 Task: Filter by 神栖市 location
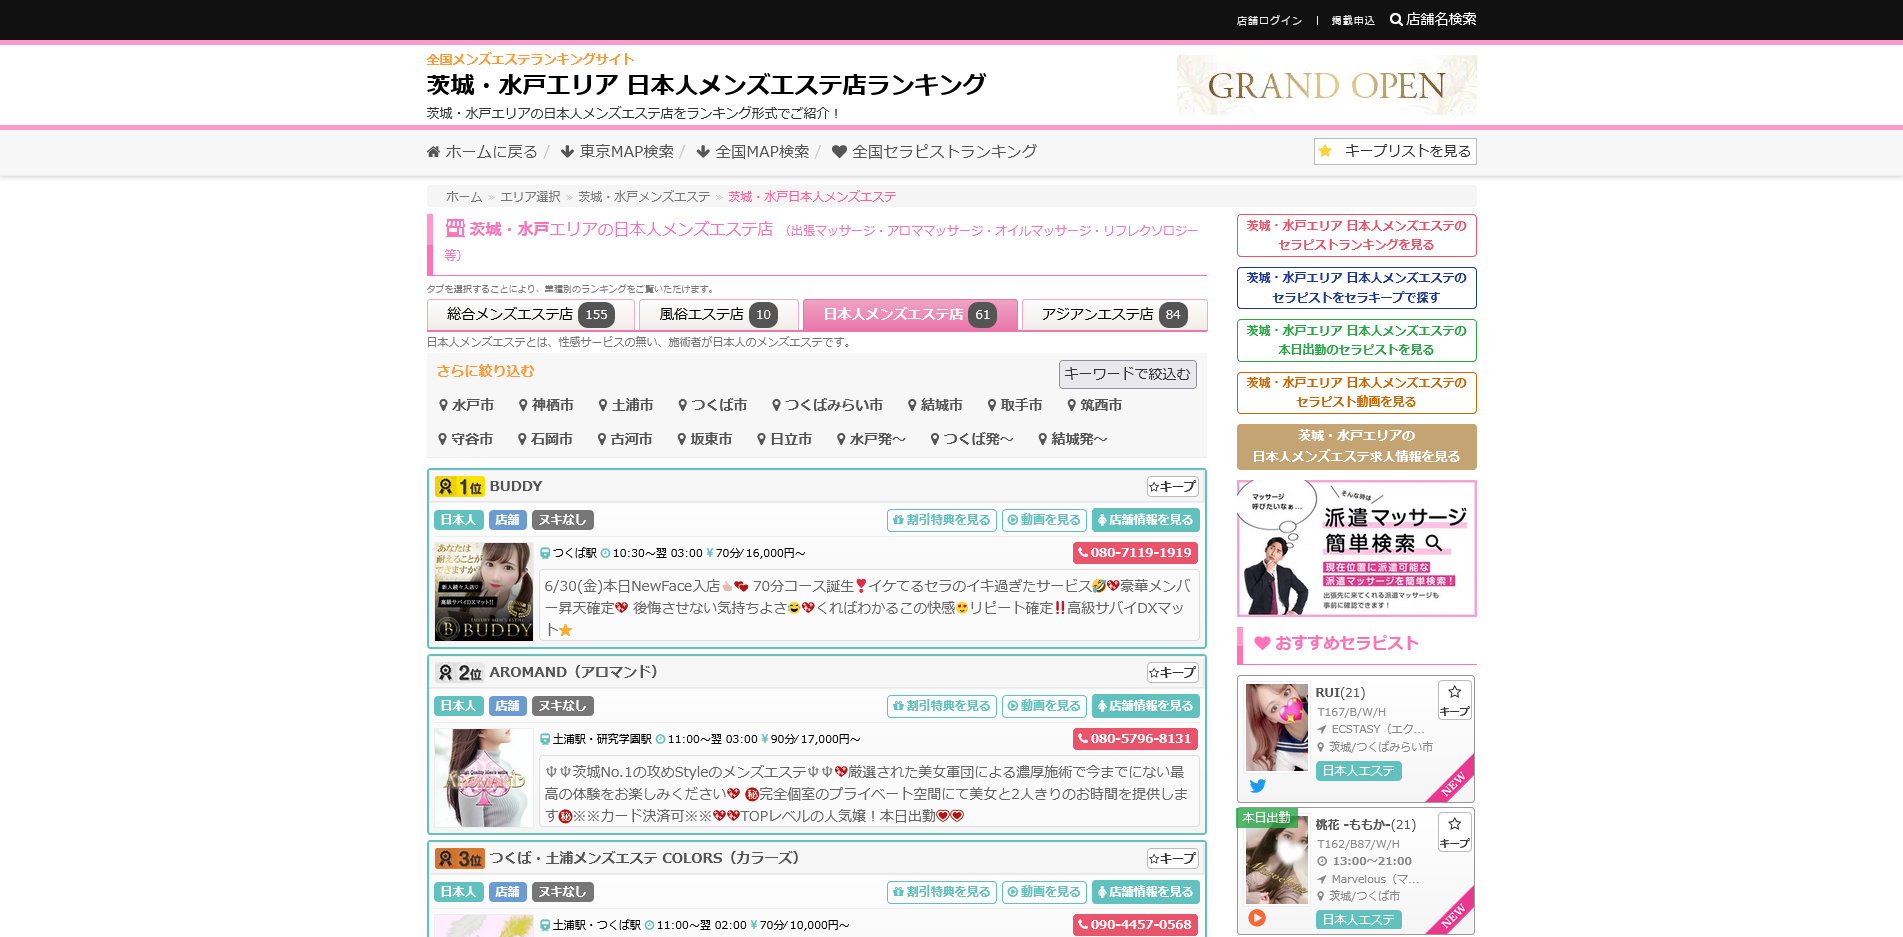click(x=546, y=405)
